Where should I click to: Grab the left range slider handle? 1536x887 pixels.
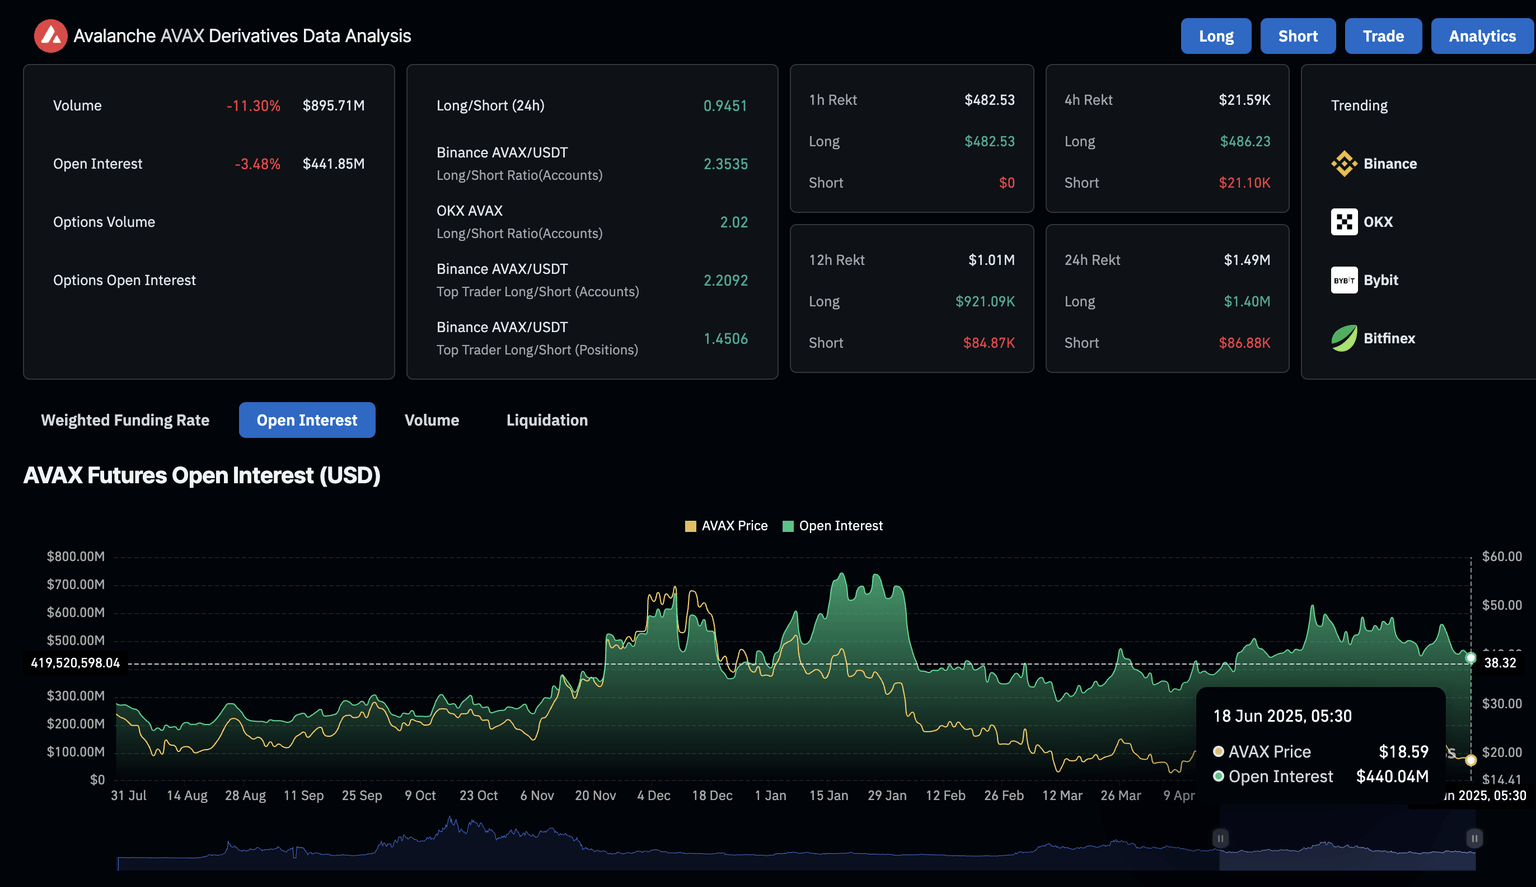point(1220,838)
